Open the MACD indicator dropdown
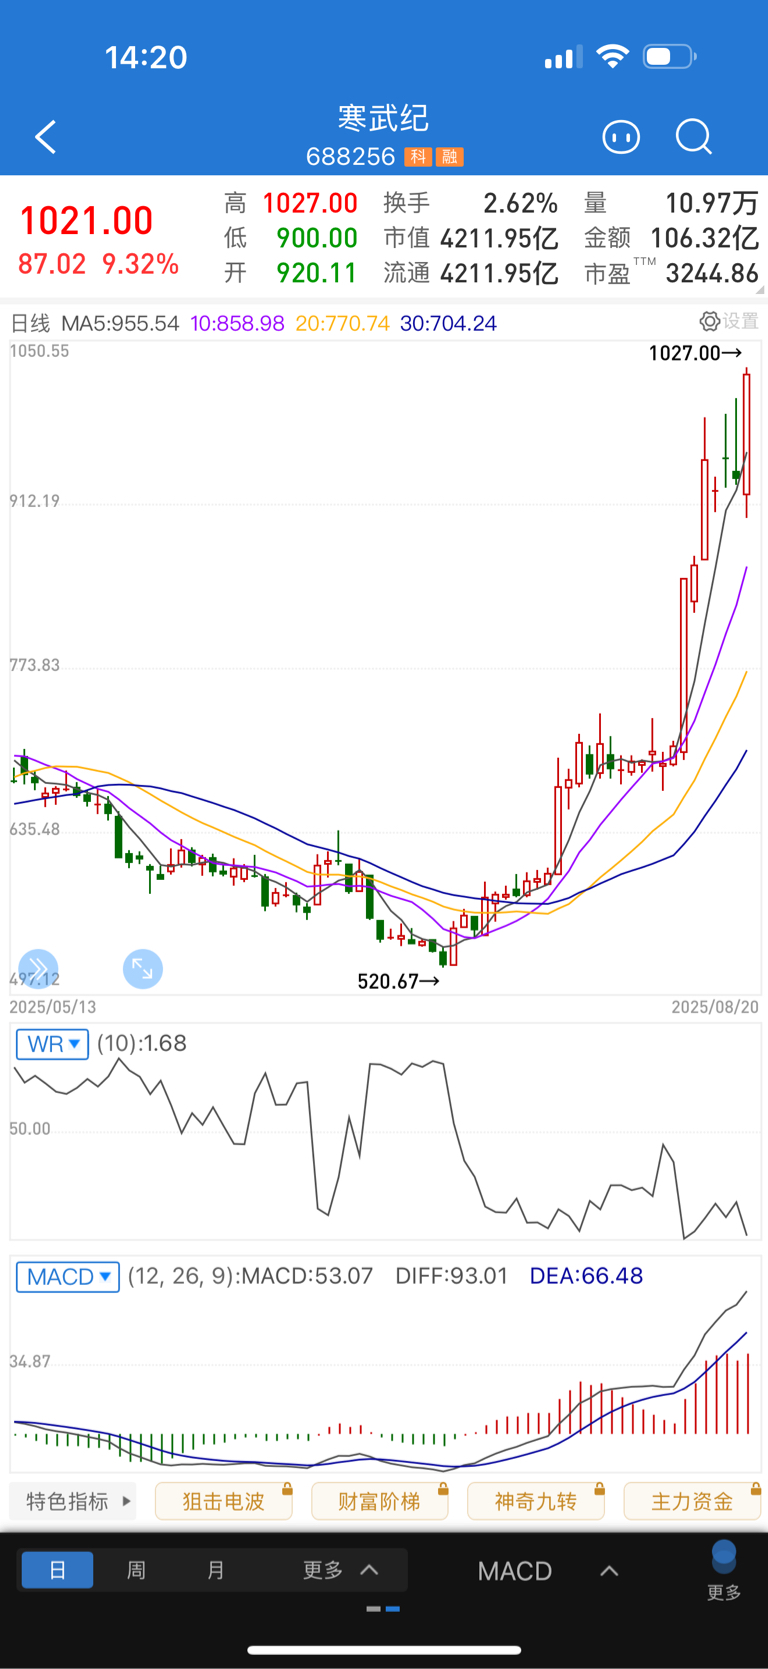Image resolution: width=768 pixels, height=1669 pixels. (68, 1277)
